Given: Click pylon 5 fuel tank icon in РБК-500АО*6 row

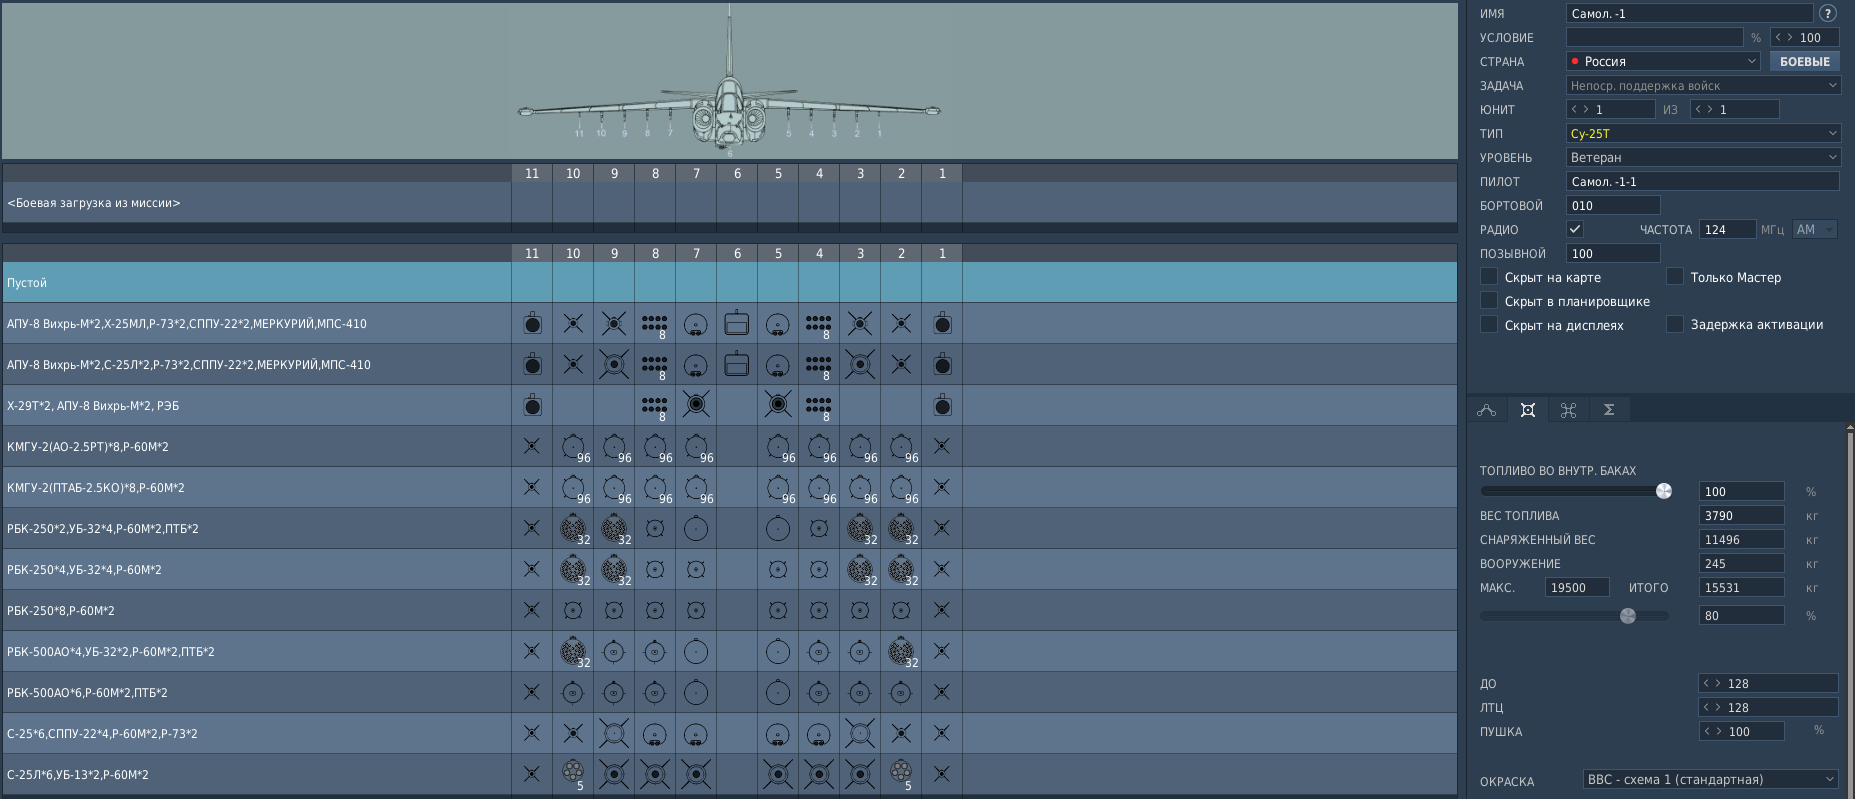Looking at the screenshot, I should click(x=778, y=692).
